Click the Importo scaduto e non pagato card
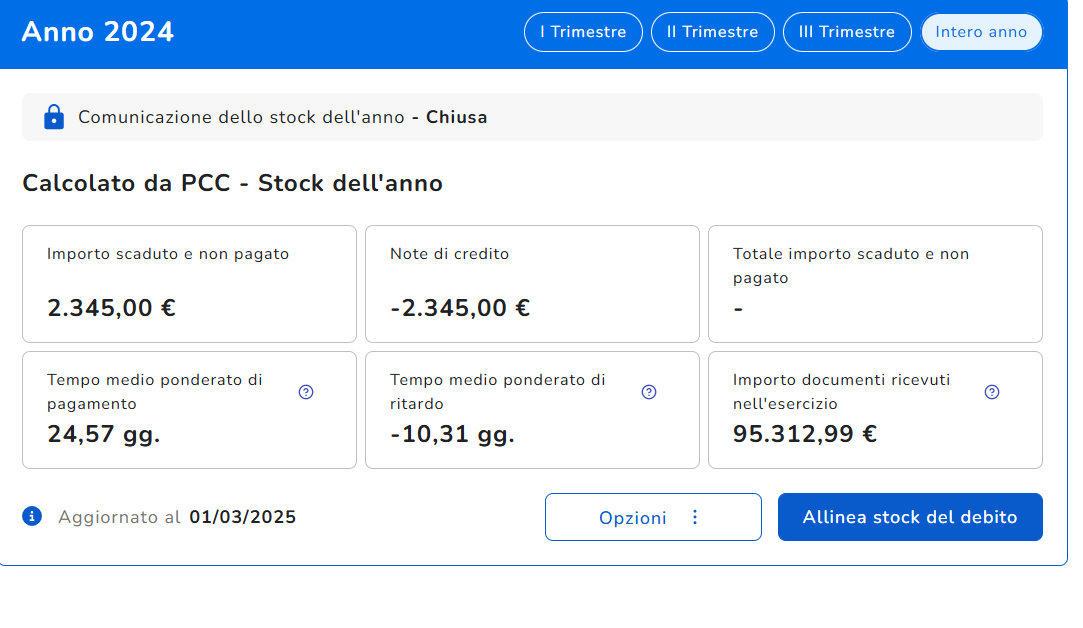Screen dimensions: 1083x628 [189, 284]
